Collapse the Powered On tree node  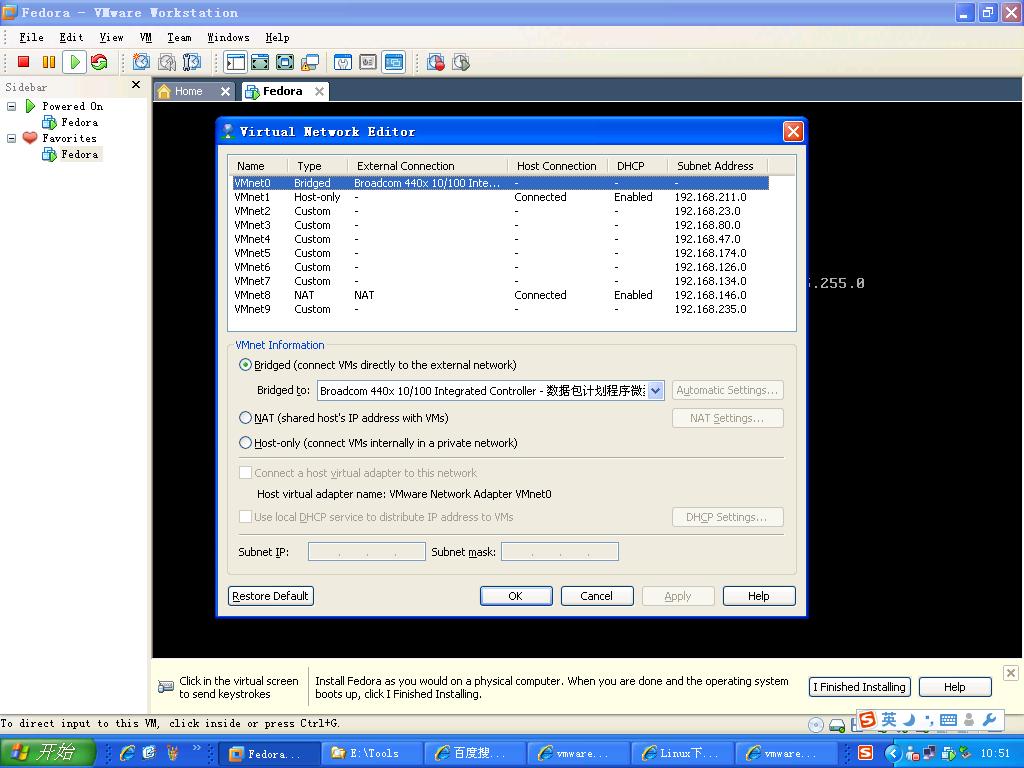pyautogui.click(x=11, y=106)
